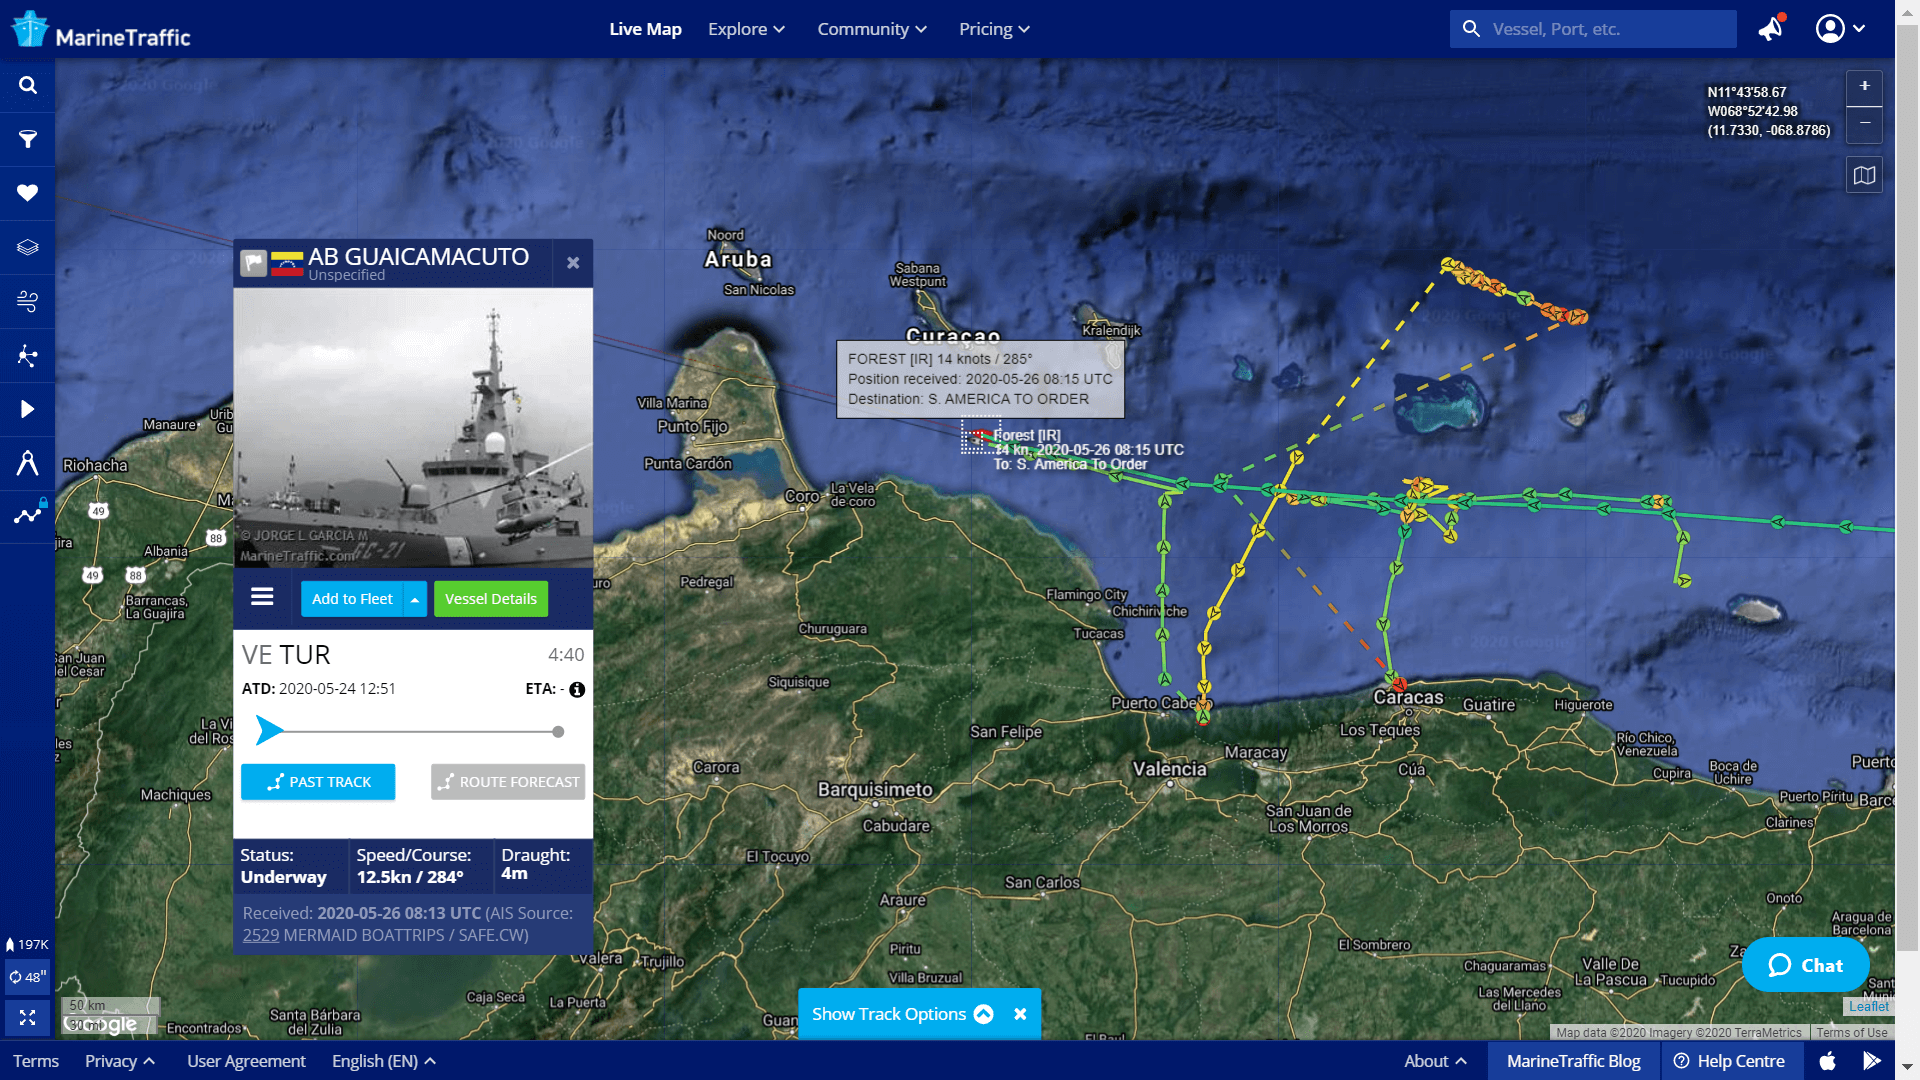Open the account dropdown chevron

click(1859, 28)
